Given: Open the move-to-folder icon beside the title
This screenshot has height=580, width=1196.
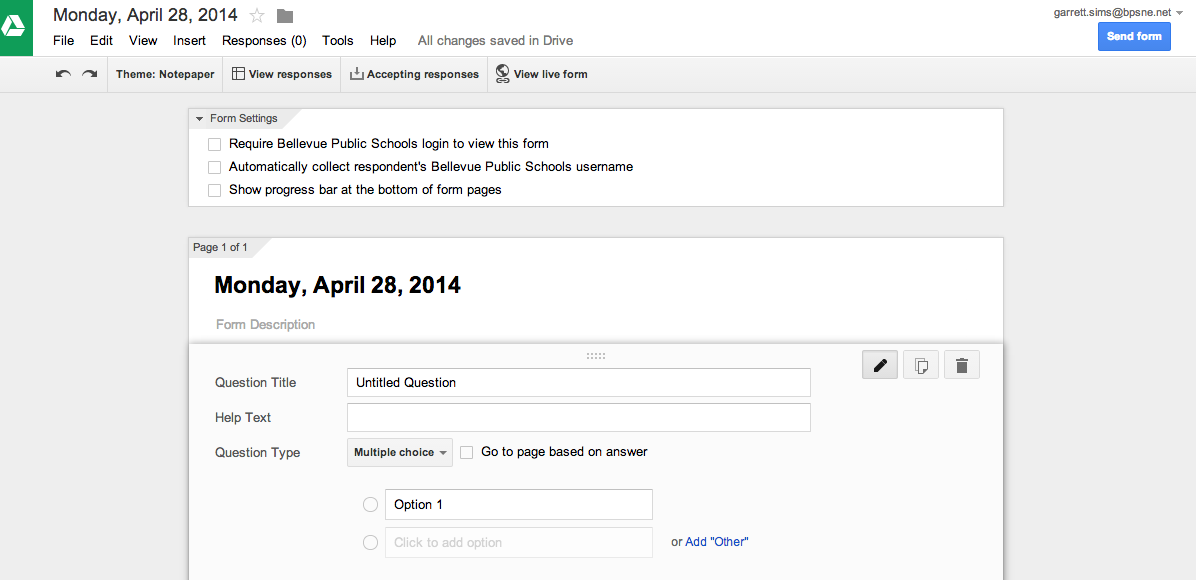Looking at the screenshot, I should click(285, 16).
